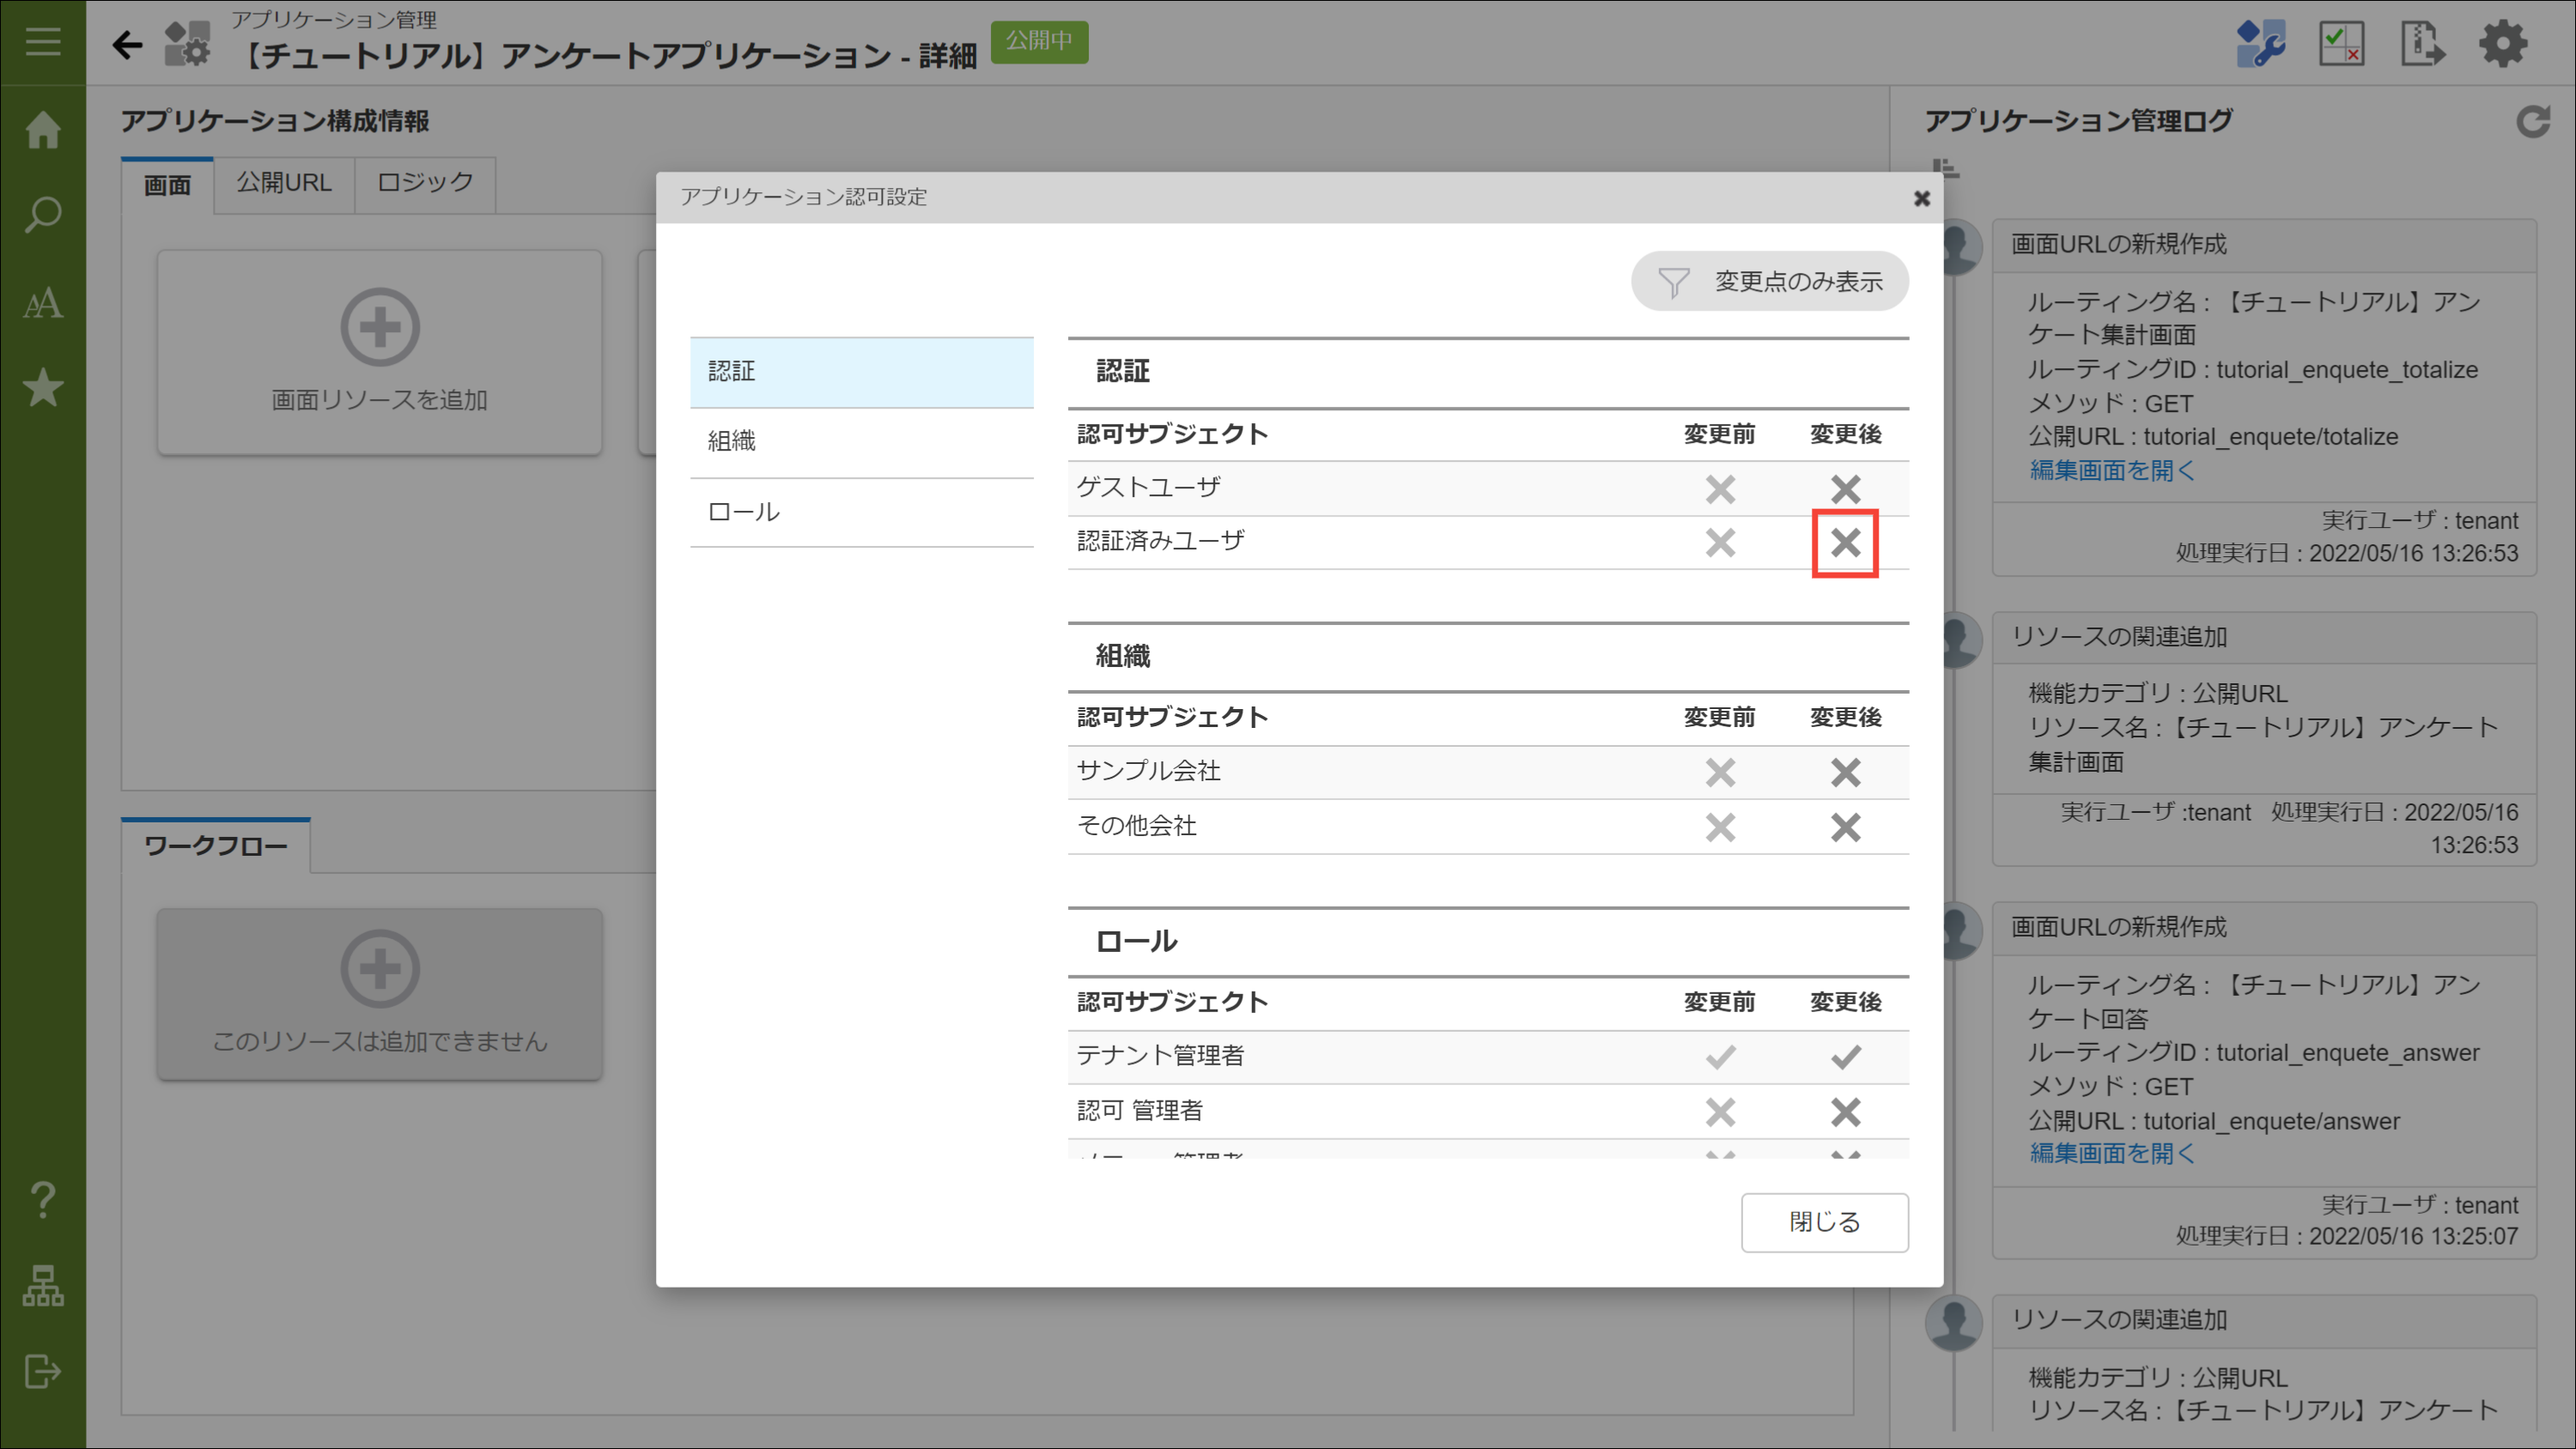
Task: Click 変更前 checkmark for テナント管理者
Action: pyautogui.click(x=1720, y=1057)
